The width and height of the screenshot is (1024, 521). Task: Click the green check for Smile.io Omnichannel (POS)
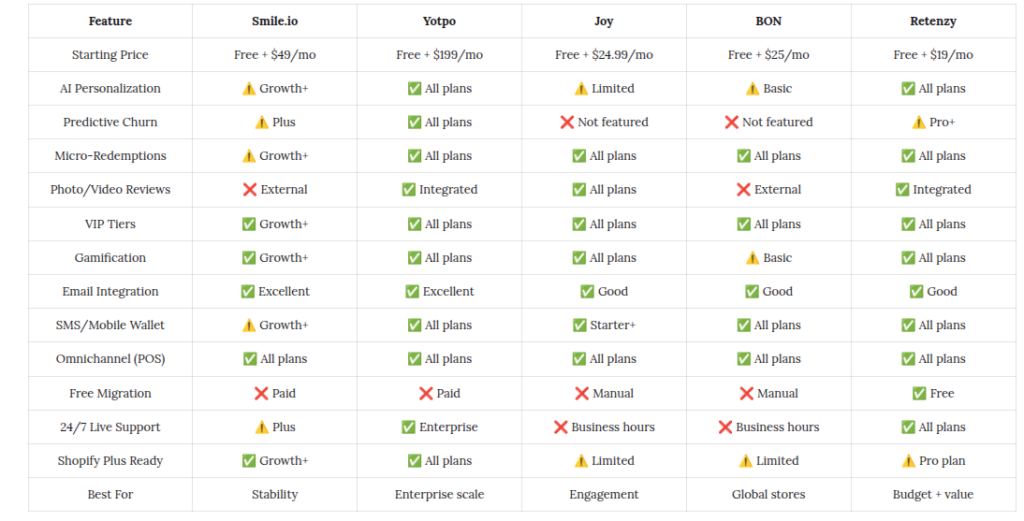[x=249, y=358]
